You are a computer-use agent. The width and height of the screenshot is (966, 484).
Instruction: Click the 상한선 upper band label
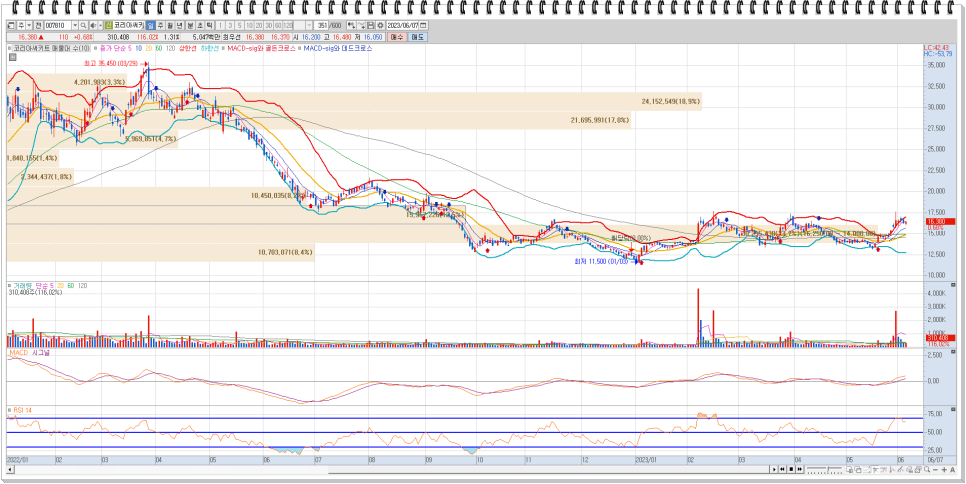187,47
